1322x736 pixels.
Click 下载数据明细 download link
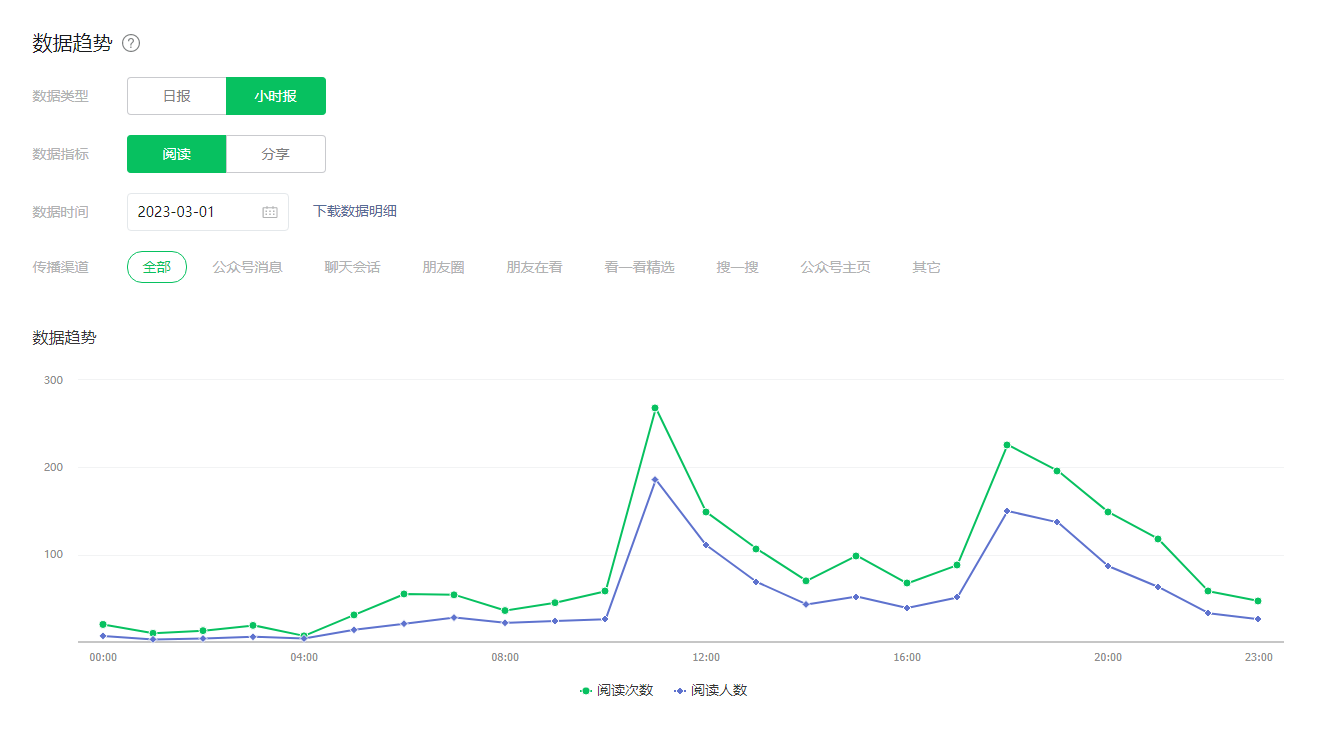tap(355, 211)
